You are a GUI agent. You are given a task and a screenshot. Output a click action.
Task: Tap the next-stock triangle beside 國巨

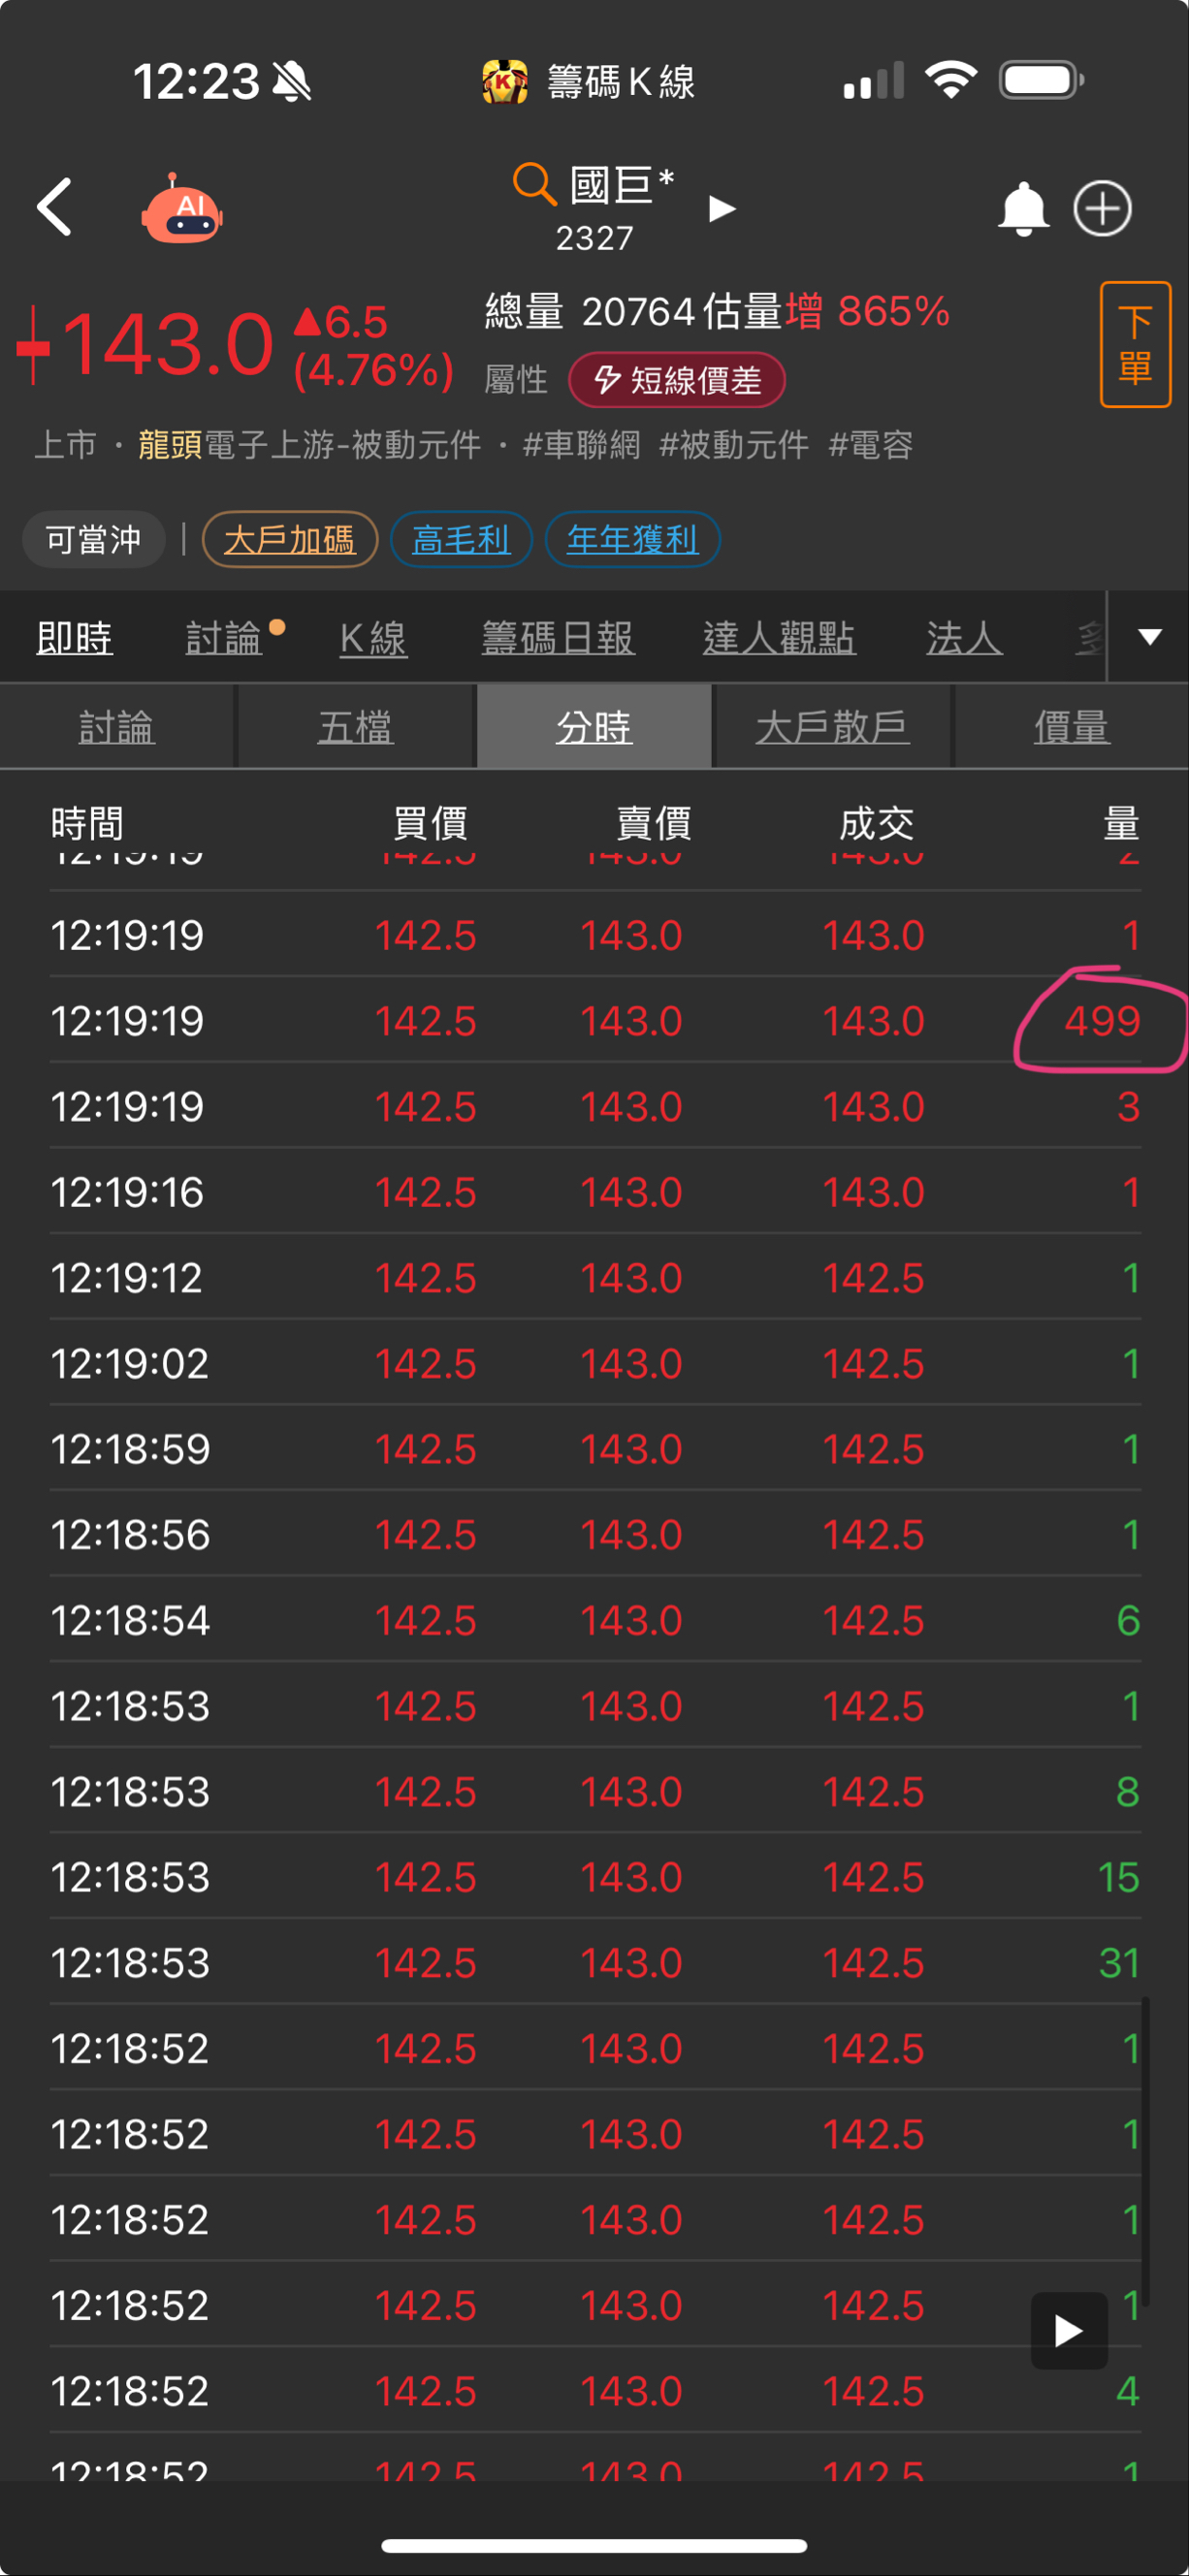(722, 208)
